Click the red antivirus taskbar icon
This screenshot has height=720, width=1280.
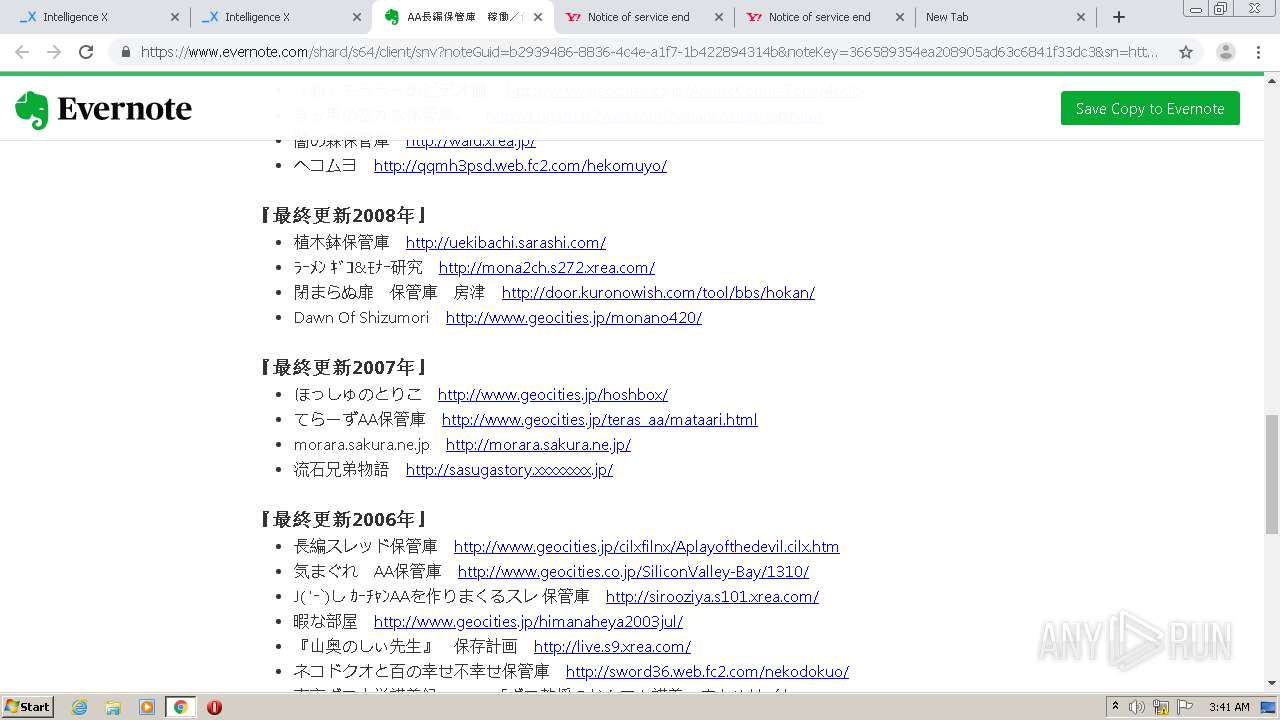coord(214,707)
